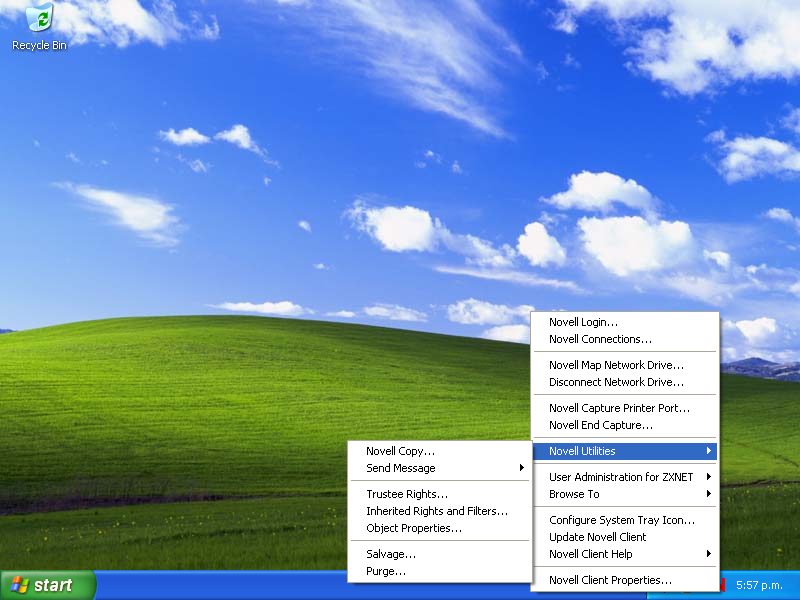Viewport: 800px width, 600px height.
Task: Choose Novell Copy in the submenu
Action: point(440,451)
